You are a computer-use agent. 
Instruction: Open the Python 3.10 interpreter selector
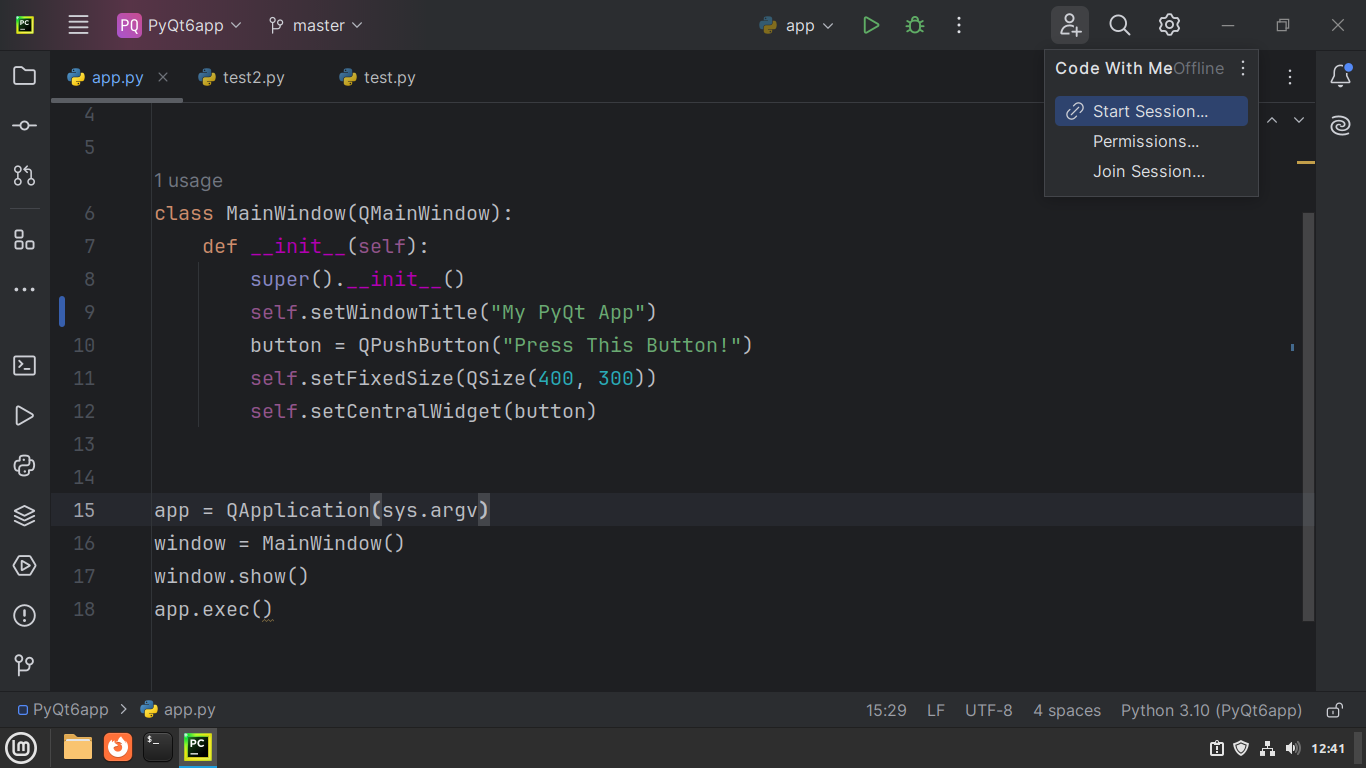[1211, 710]
